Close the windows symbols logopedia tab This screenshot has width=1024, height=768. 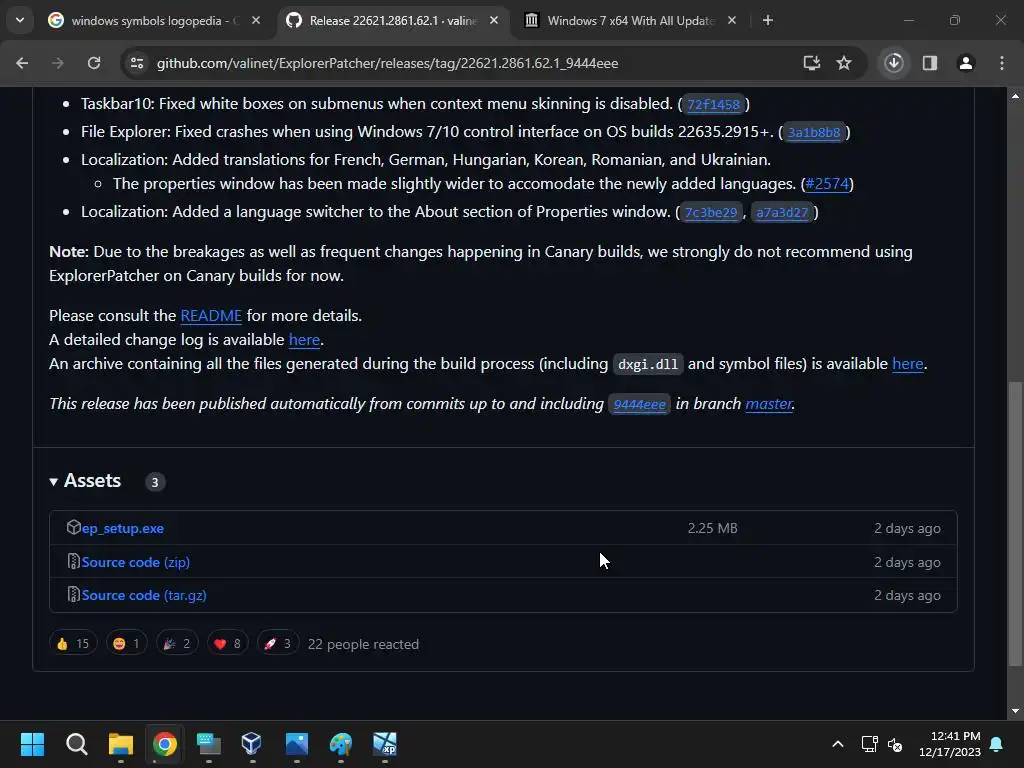256,21
